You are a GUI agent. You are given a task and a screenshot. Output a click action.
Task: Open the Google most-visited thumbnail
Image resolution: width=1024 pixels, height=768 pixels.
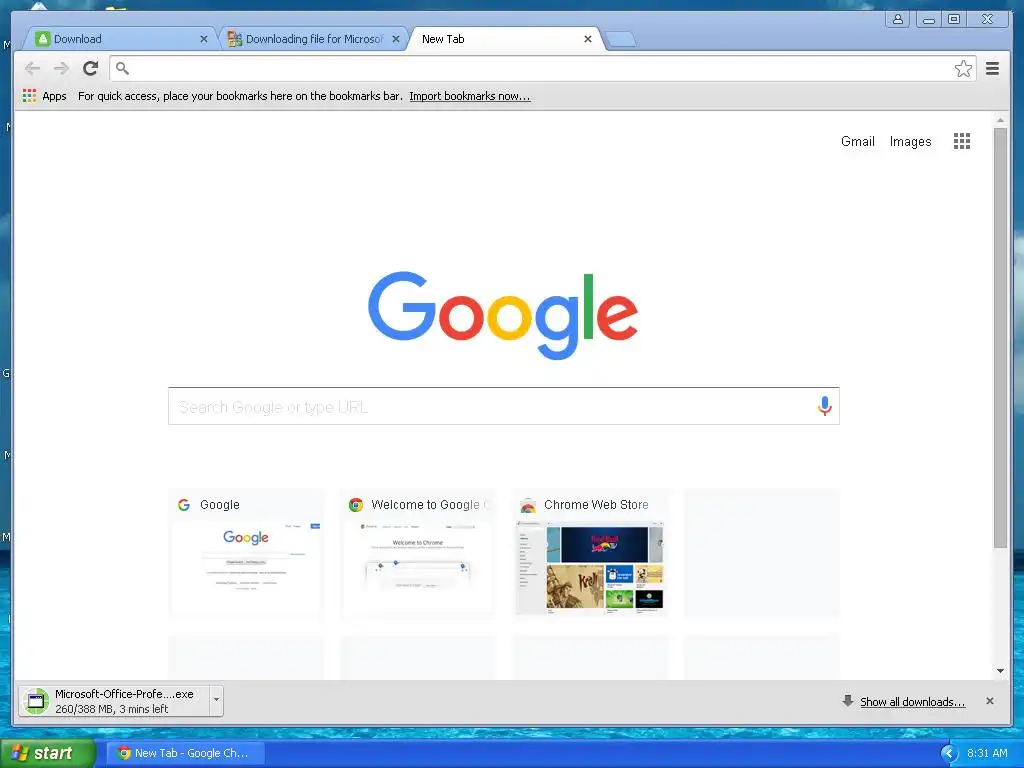click(246, 553)
